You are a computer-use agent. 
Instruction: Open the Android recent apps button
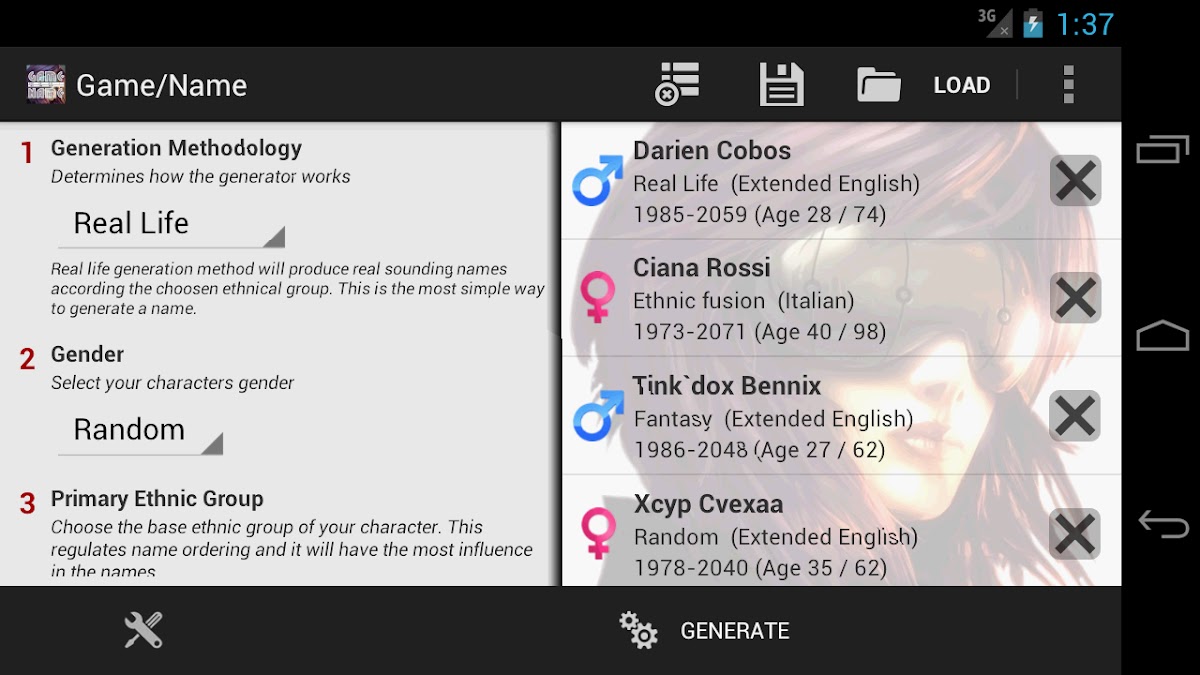[x=1162, y=151]
